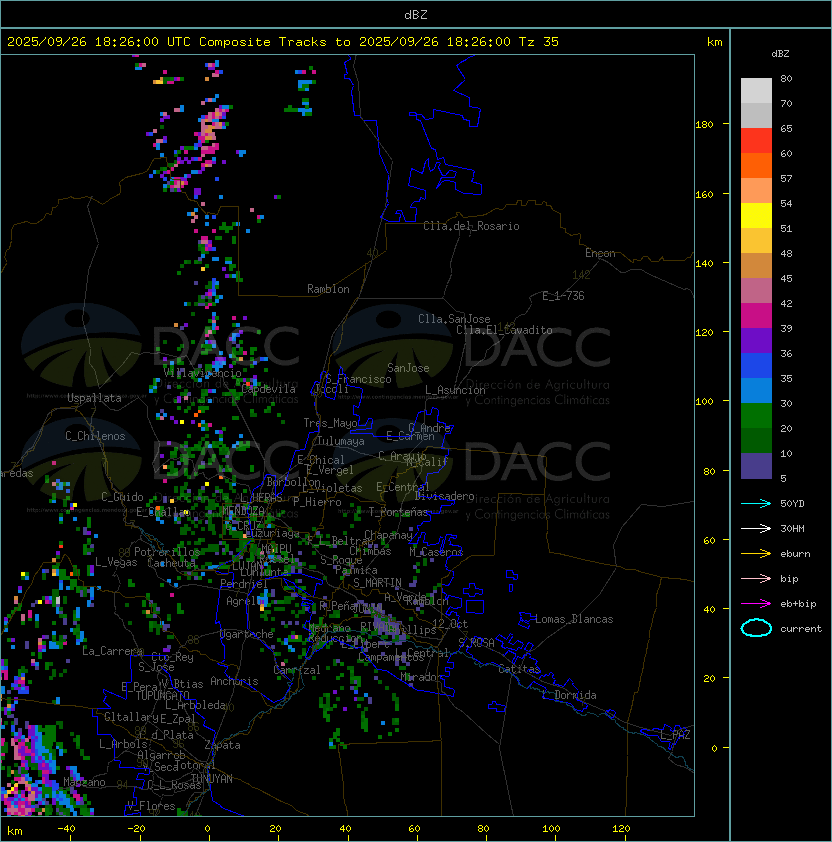Click the dBZ title at top
This screenshot has width=832, height=842.
[x=416, y=14]
